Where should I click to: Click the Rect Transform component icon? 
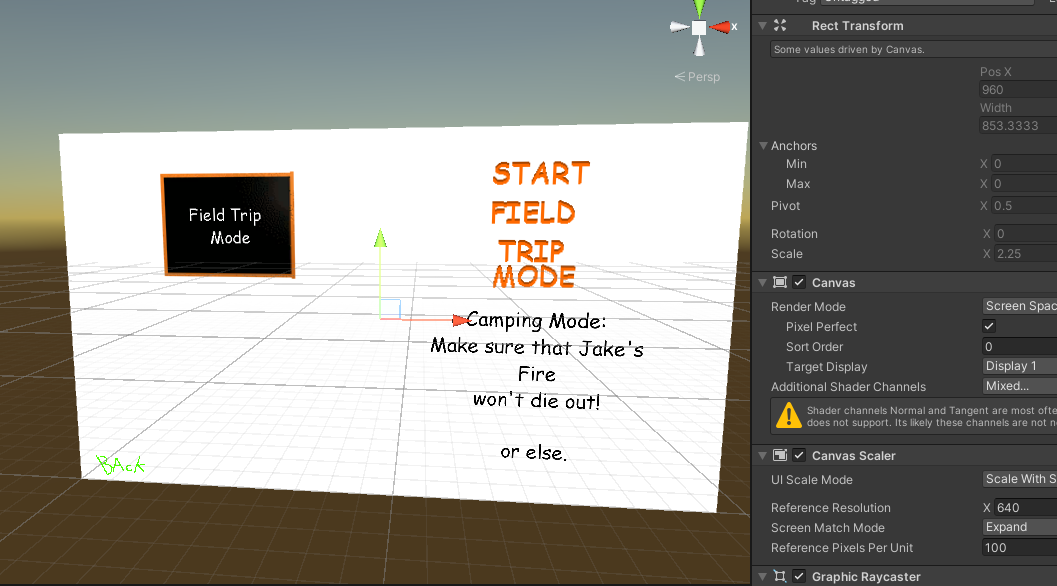click(x=780, y=26)
